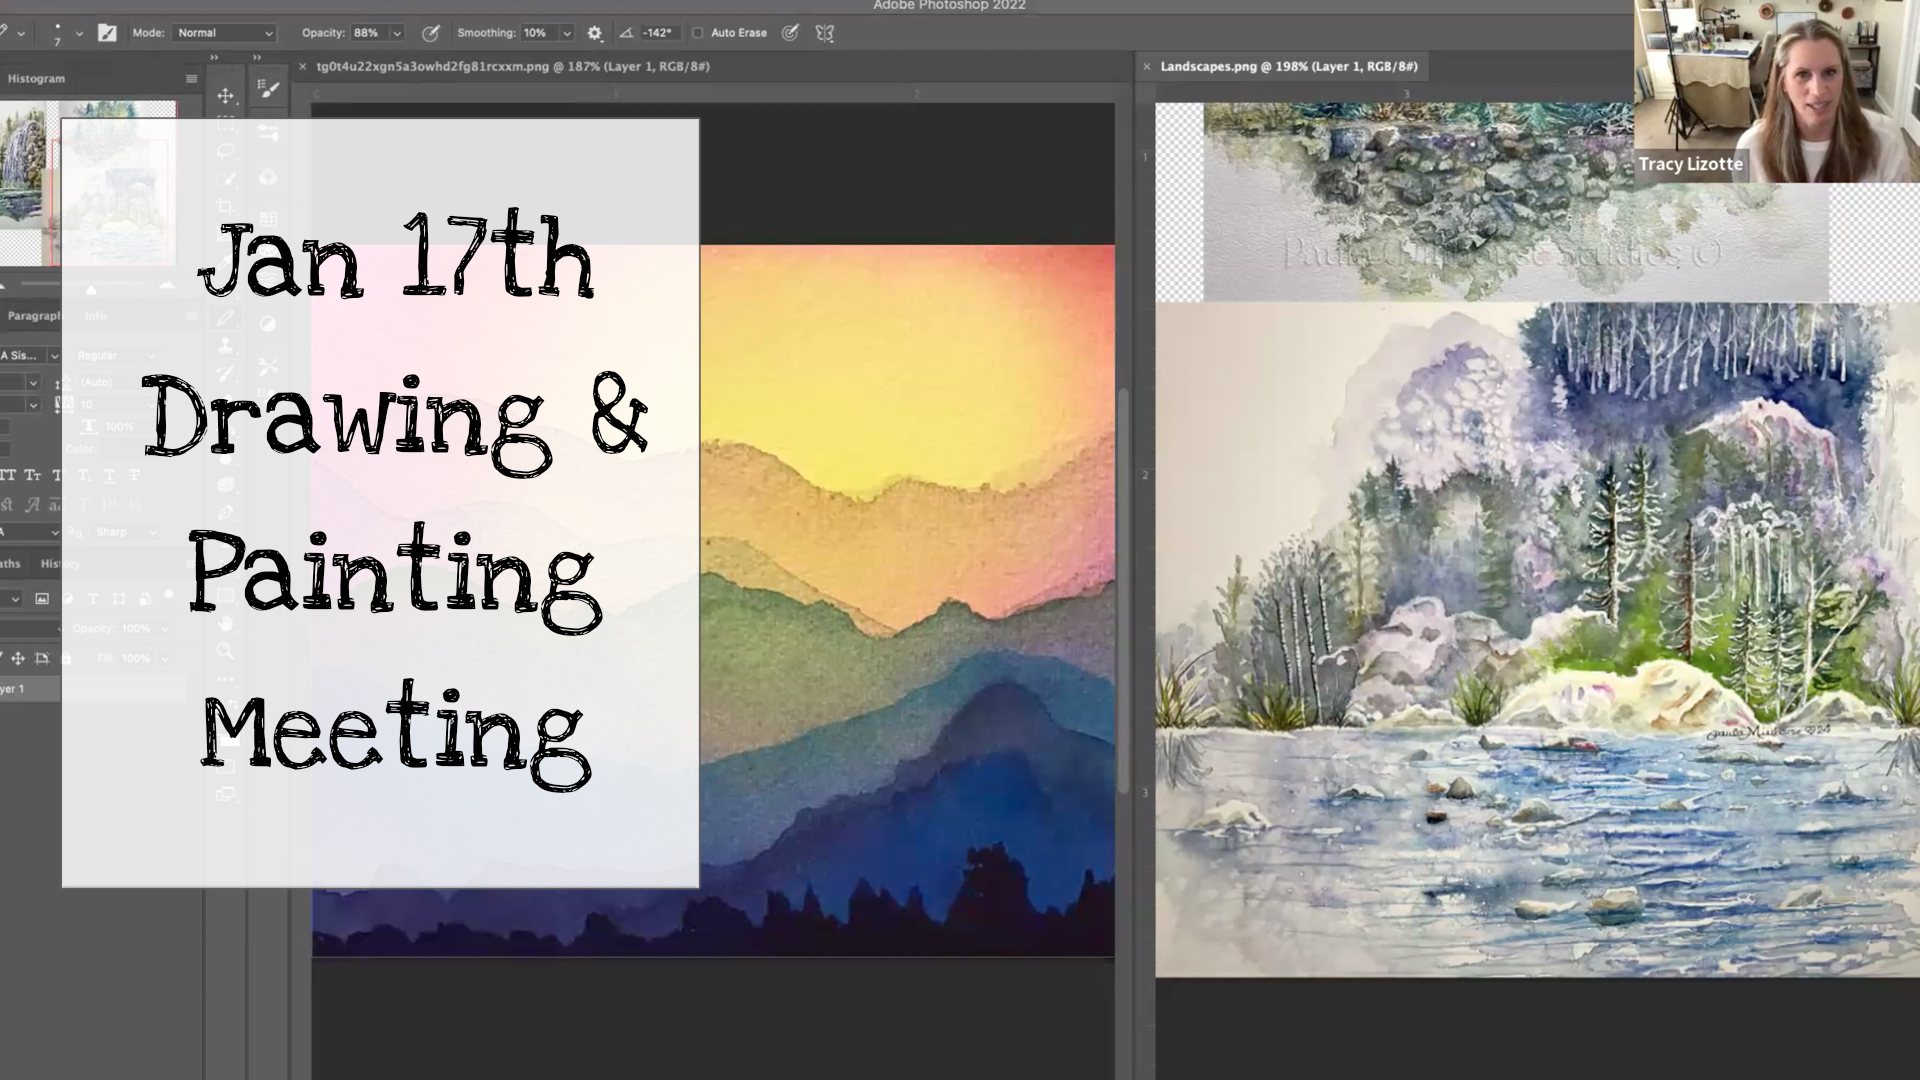Open the font family dropdown arrow
The image size is (1920, 1080).
coord(54,356)
